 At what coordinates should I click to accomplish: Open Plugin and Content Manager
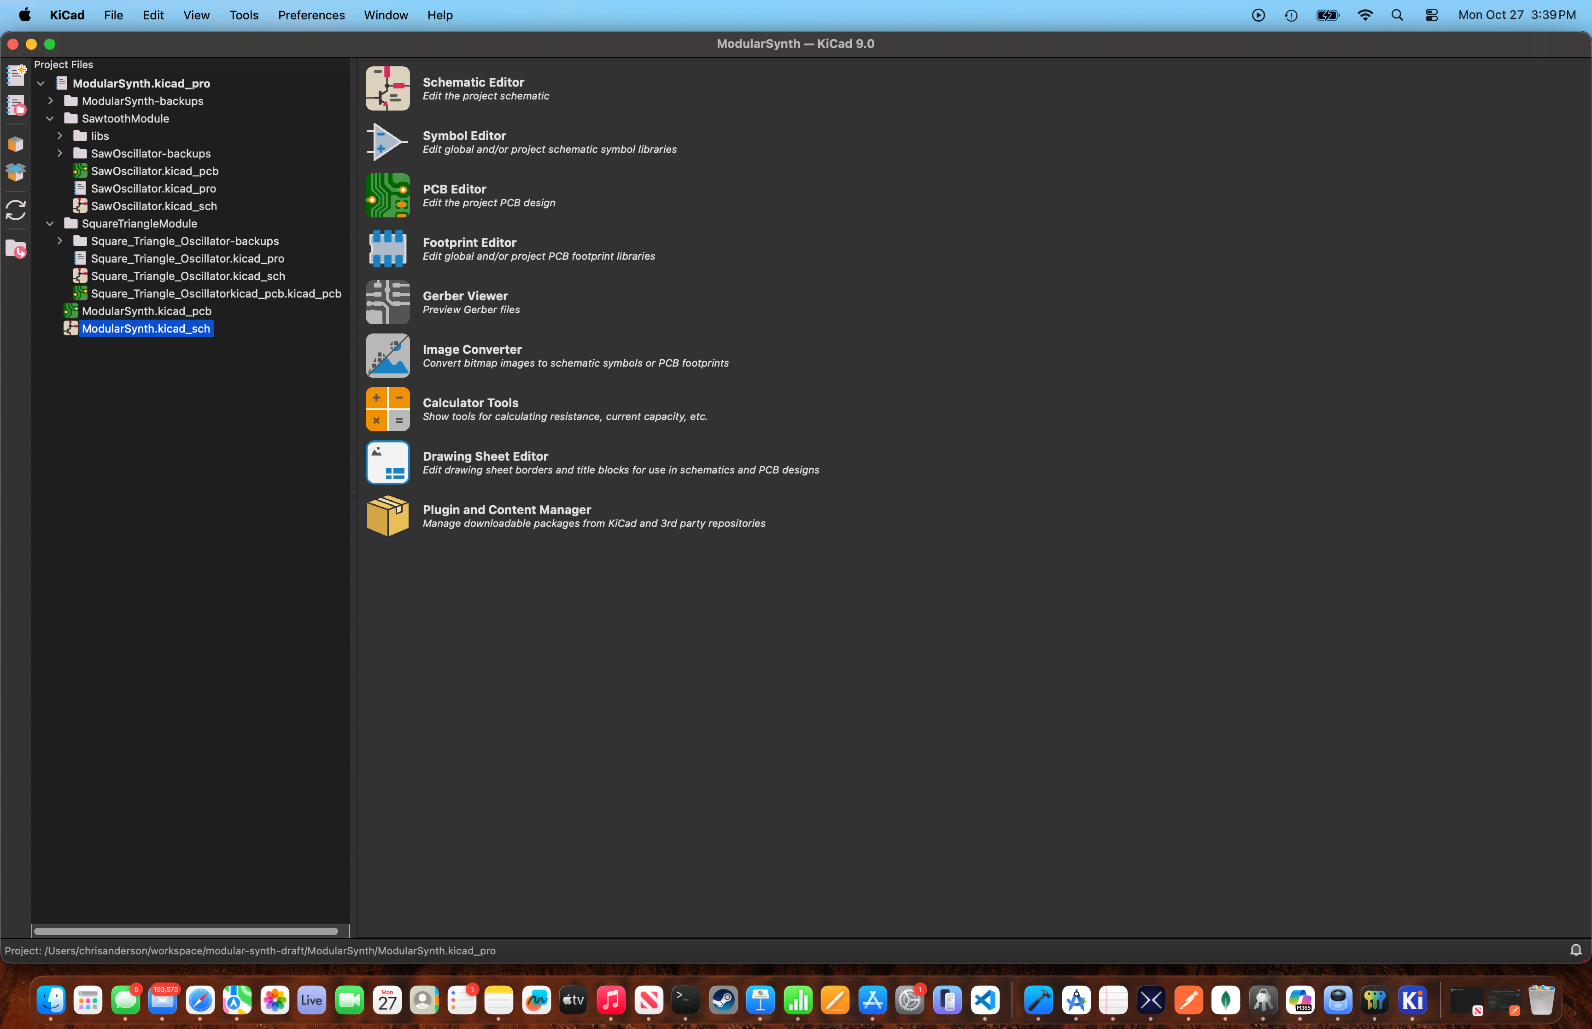pos(387,516)
